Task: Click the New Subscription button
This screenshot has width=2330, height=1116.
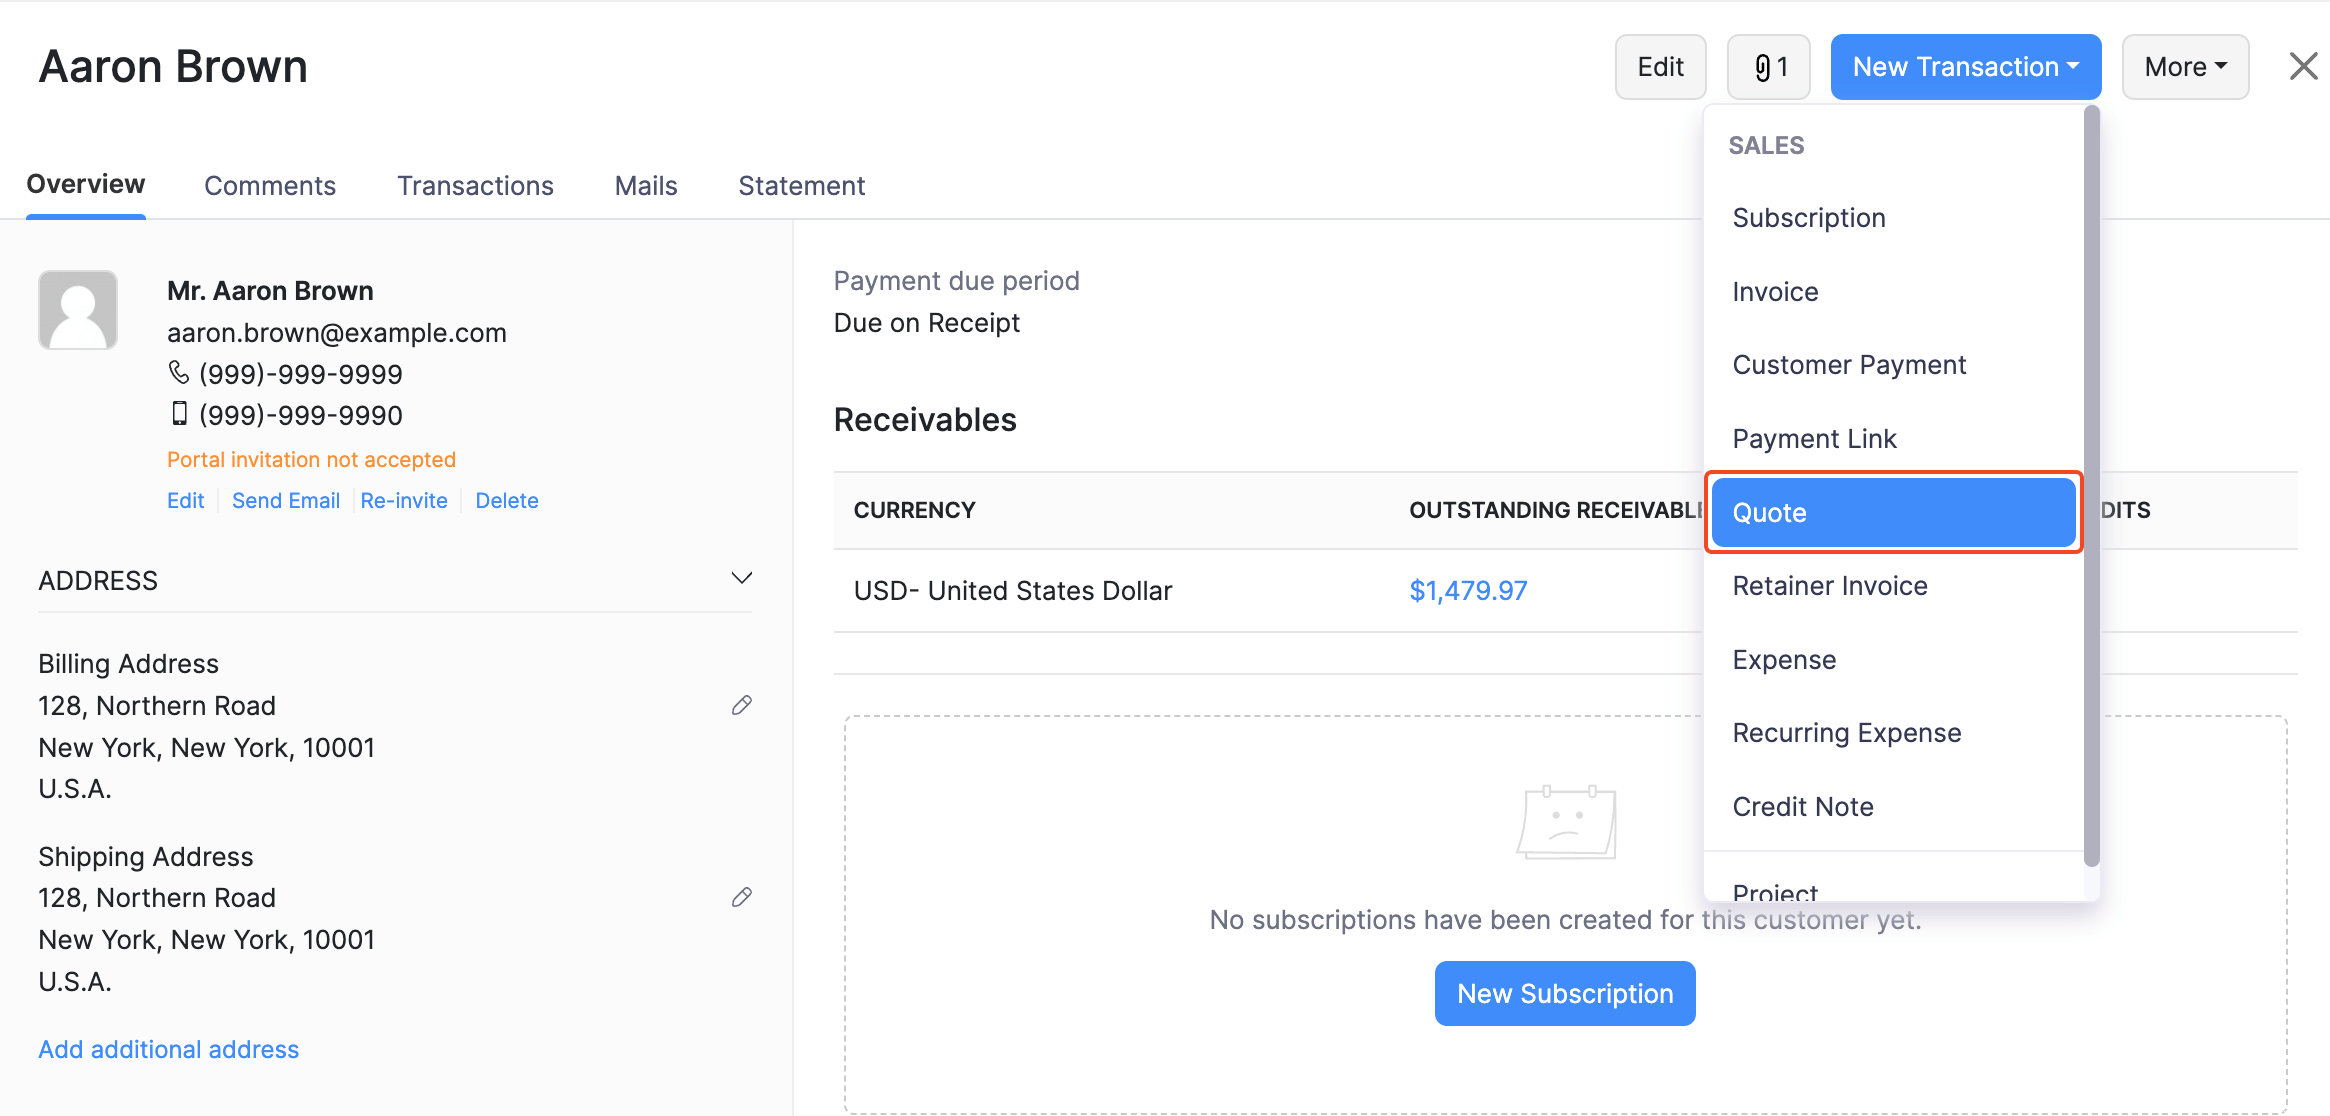Action: click(x=1565, y=993)
